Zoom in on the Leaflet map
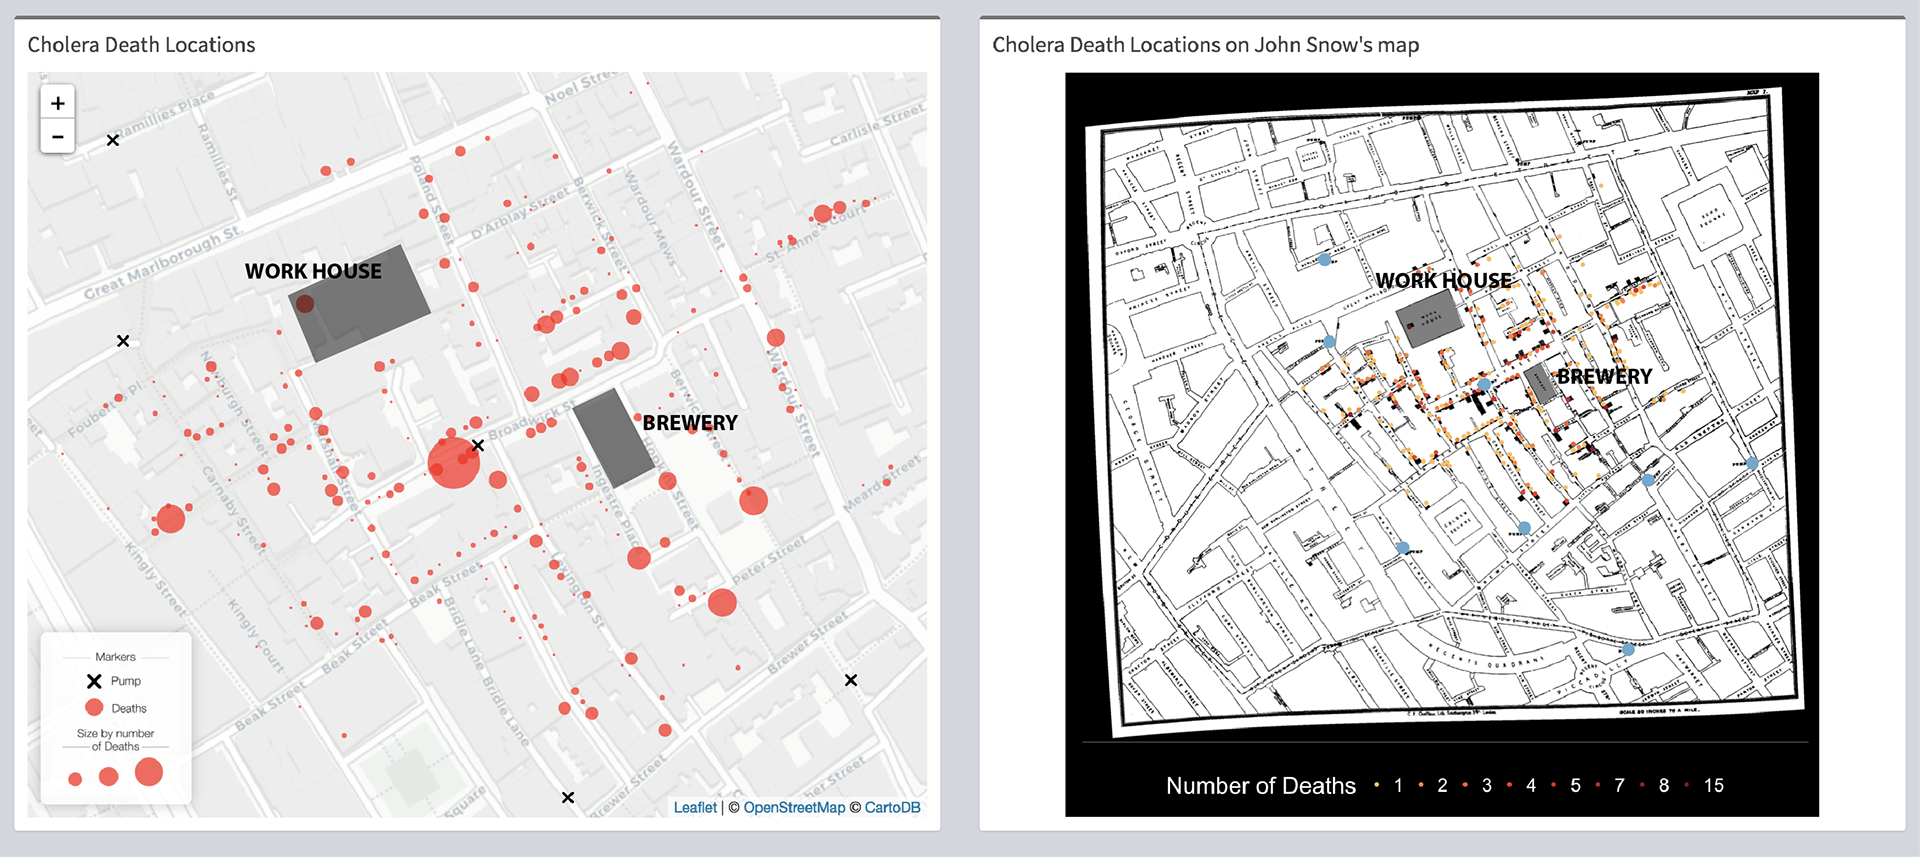Viewport: 1920px width, 857px height. (x=58, y=103)
